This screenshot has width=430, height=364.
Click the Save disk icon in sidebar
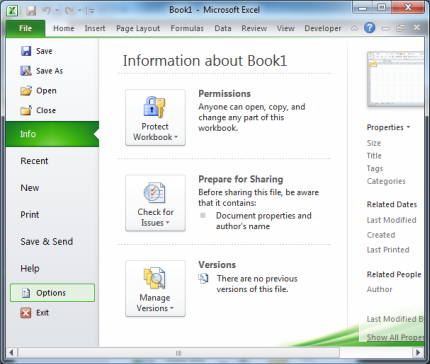point(26,51)
